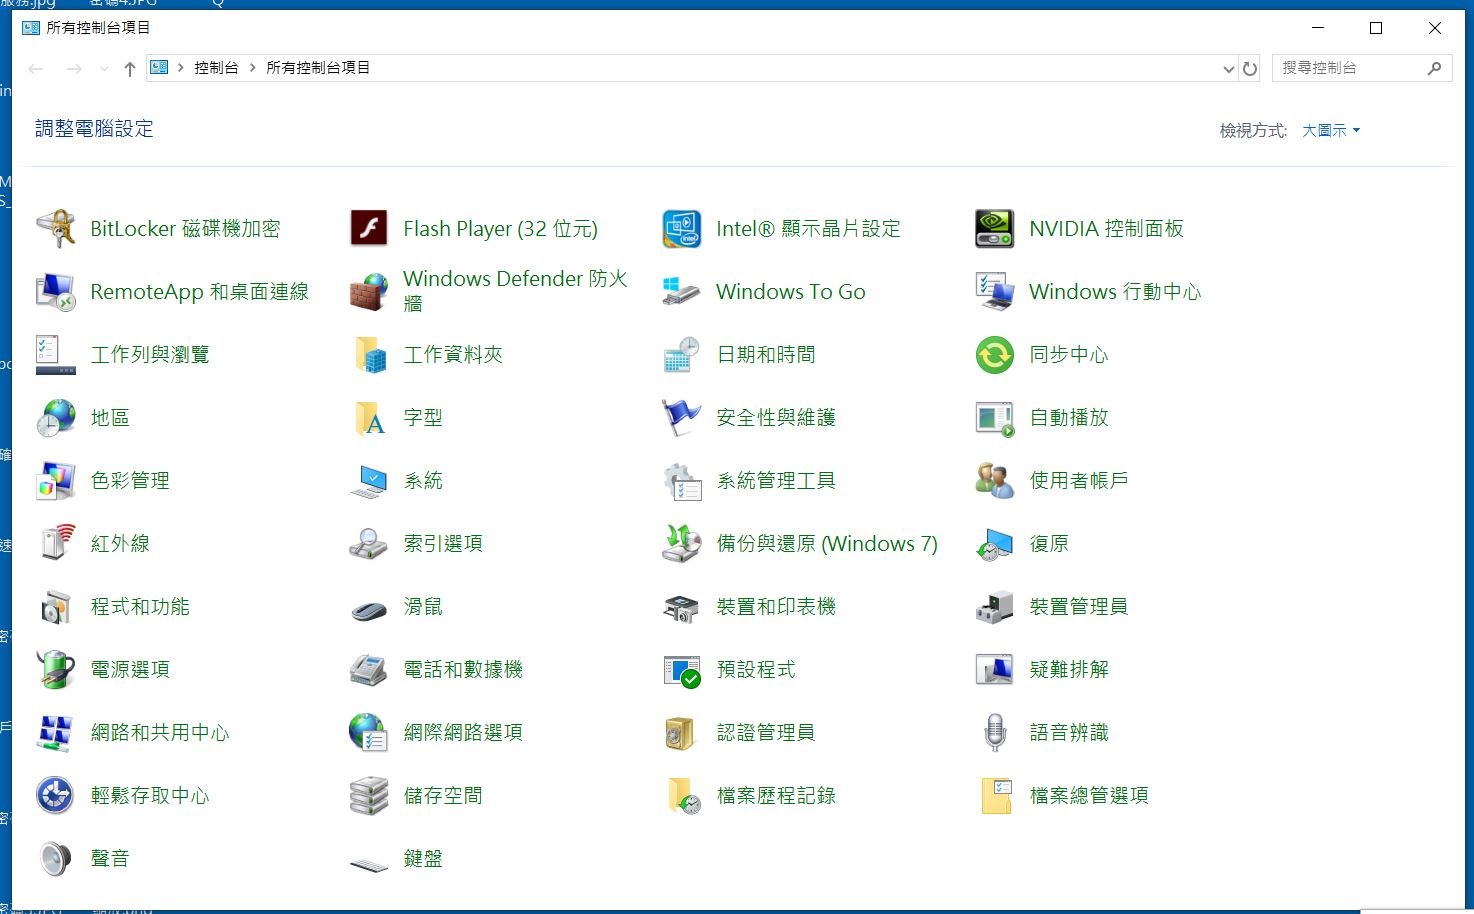The width and height of the screenshot is (1474, 914).
Task: Open the 日期和時間 calendar icon
Action: coord(681,354)
